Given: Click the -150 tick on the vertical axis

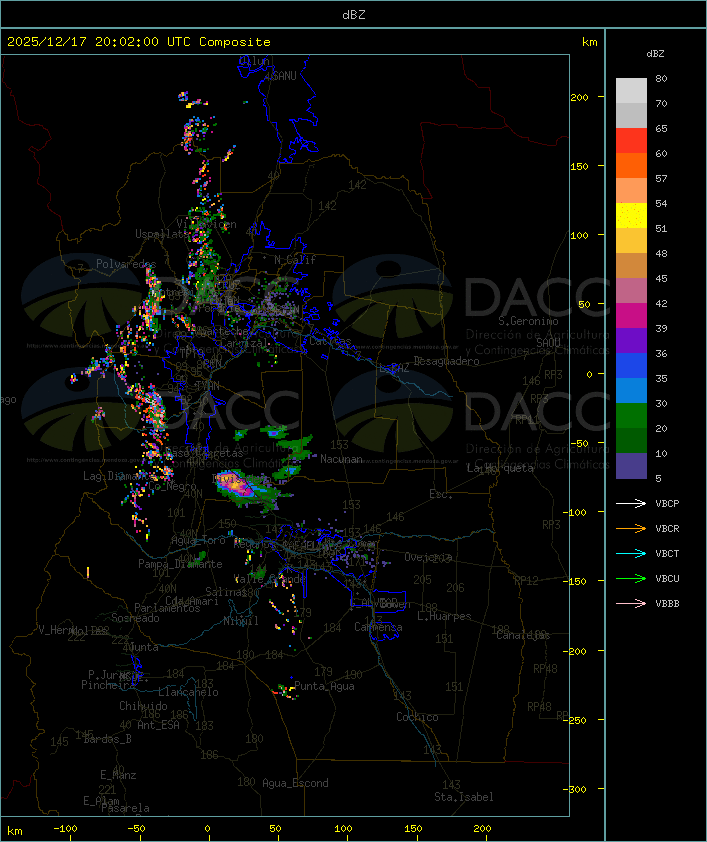Looking at the screenshot, I should point(574,582).
